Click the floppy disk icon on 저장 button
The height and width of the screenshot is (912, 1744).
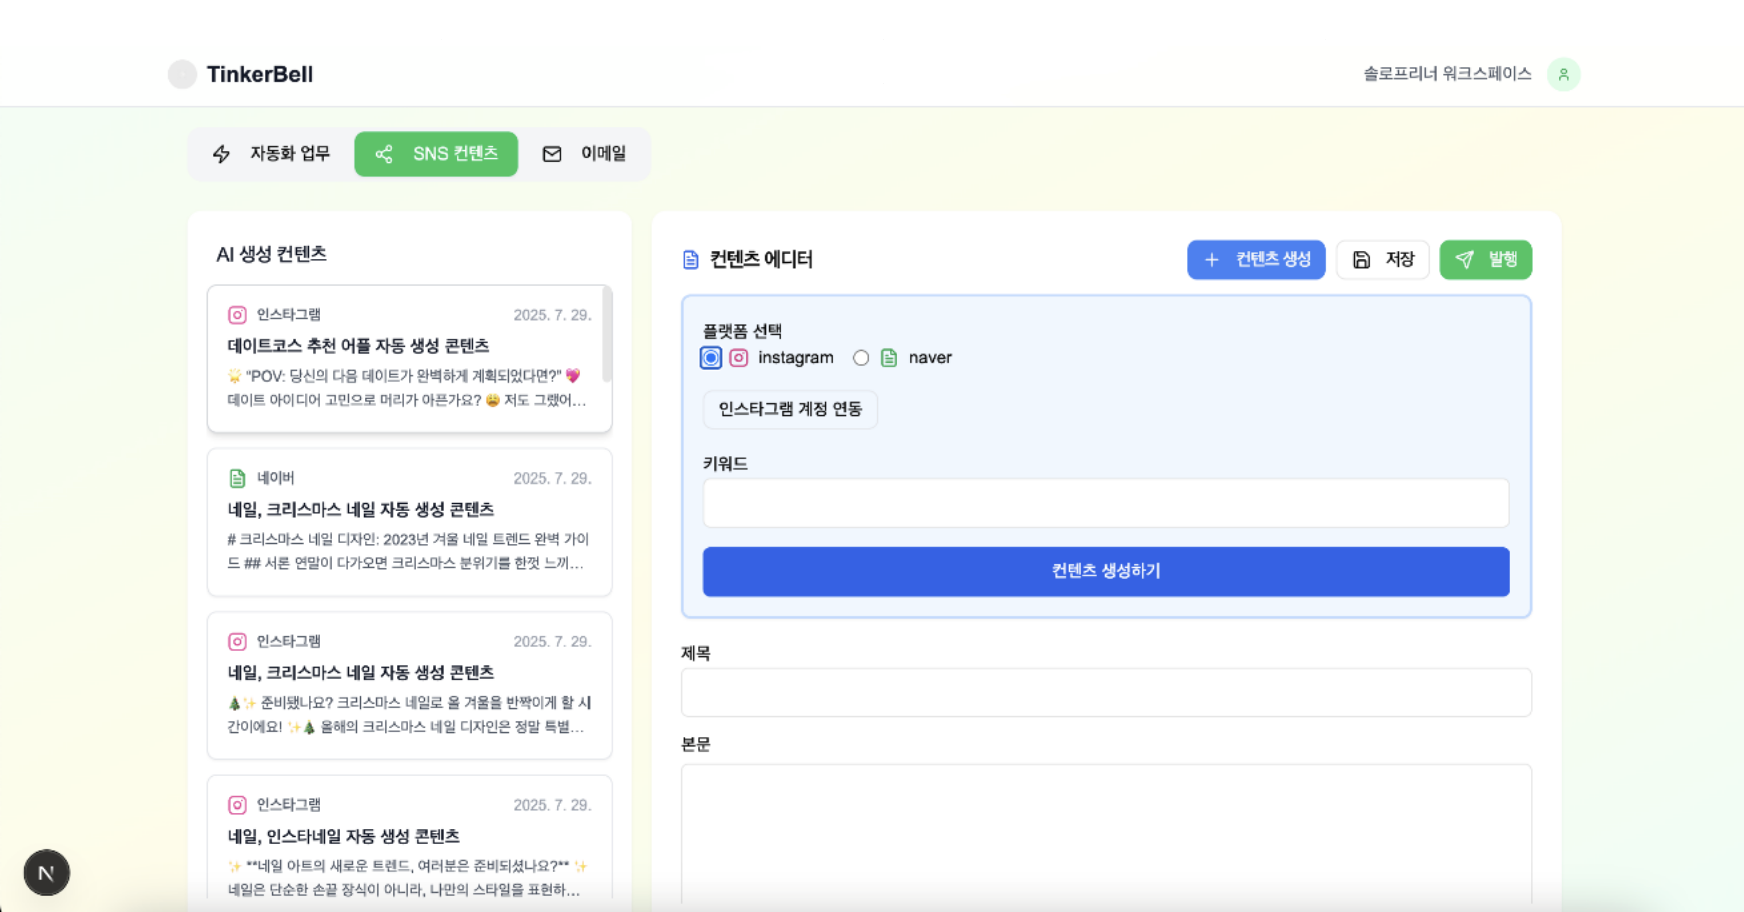click(1360, 259)
